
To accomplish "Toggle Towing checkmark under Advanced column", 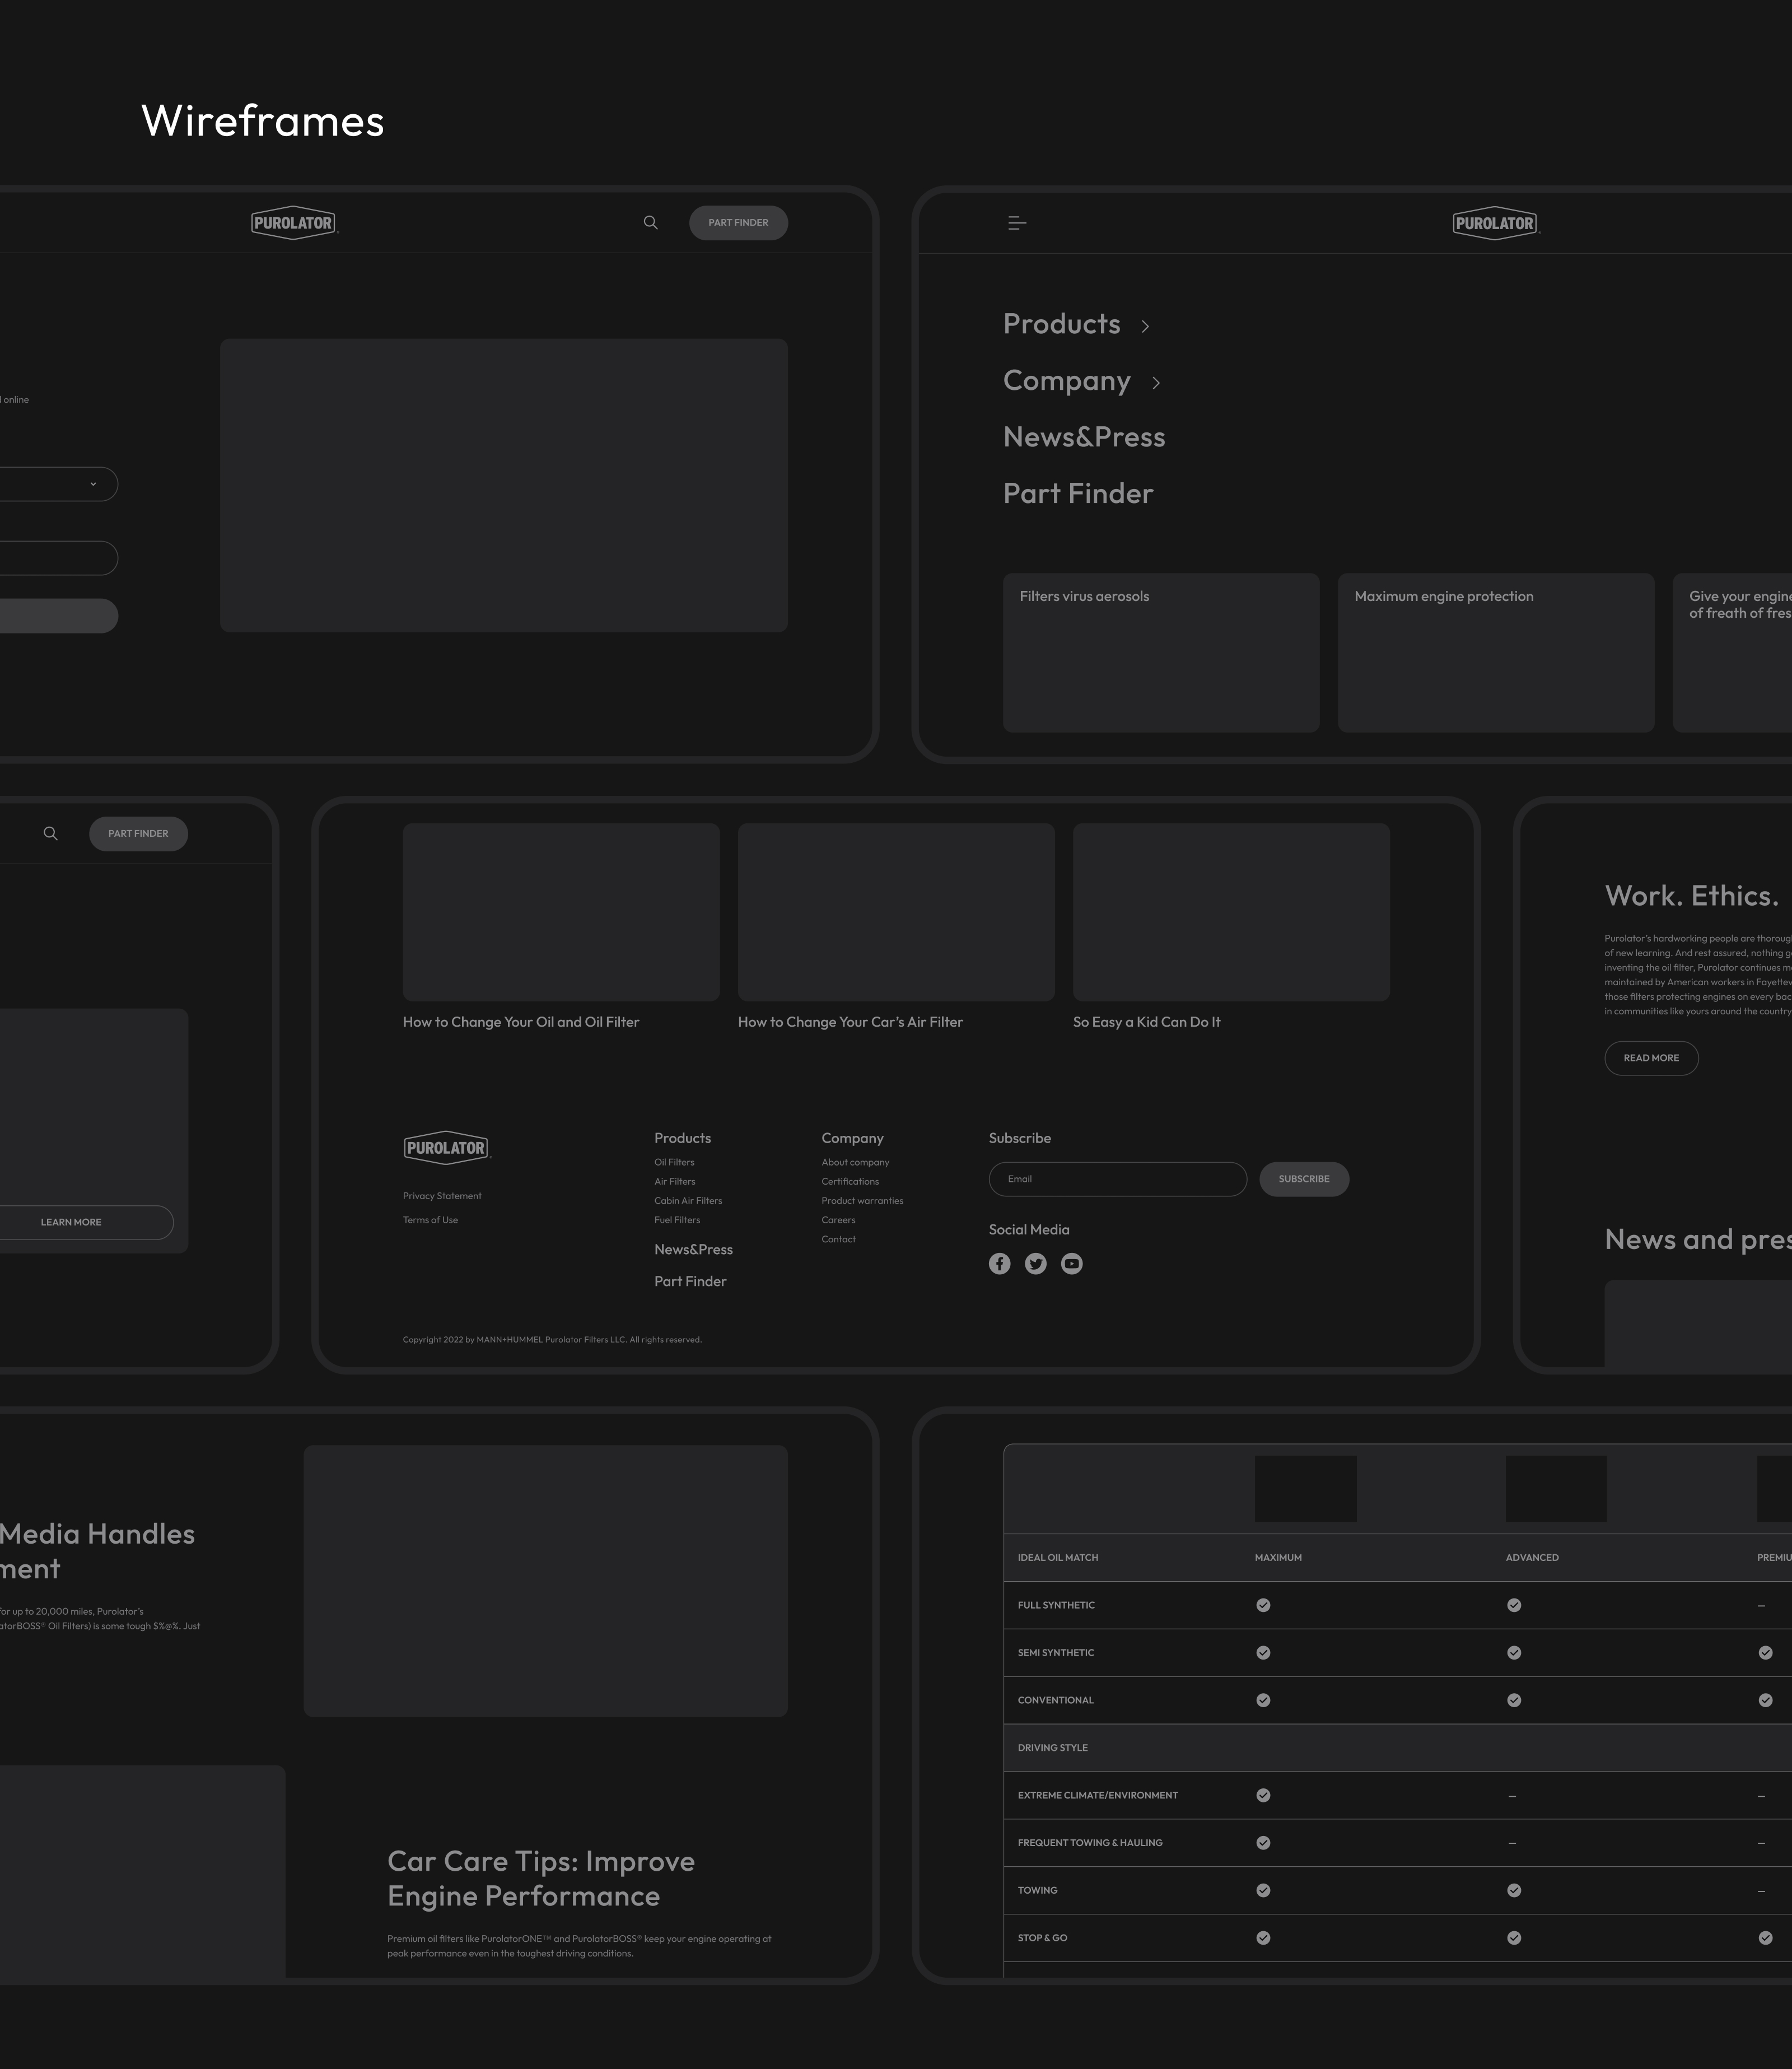I will (x=1514, y=1890).
